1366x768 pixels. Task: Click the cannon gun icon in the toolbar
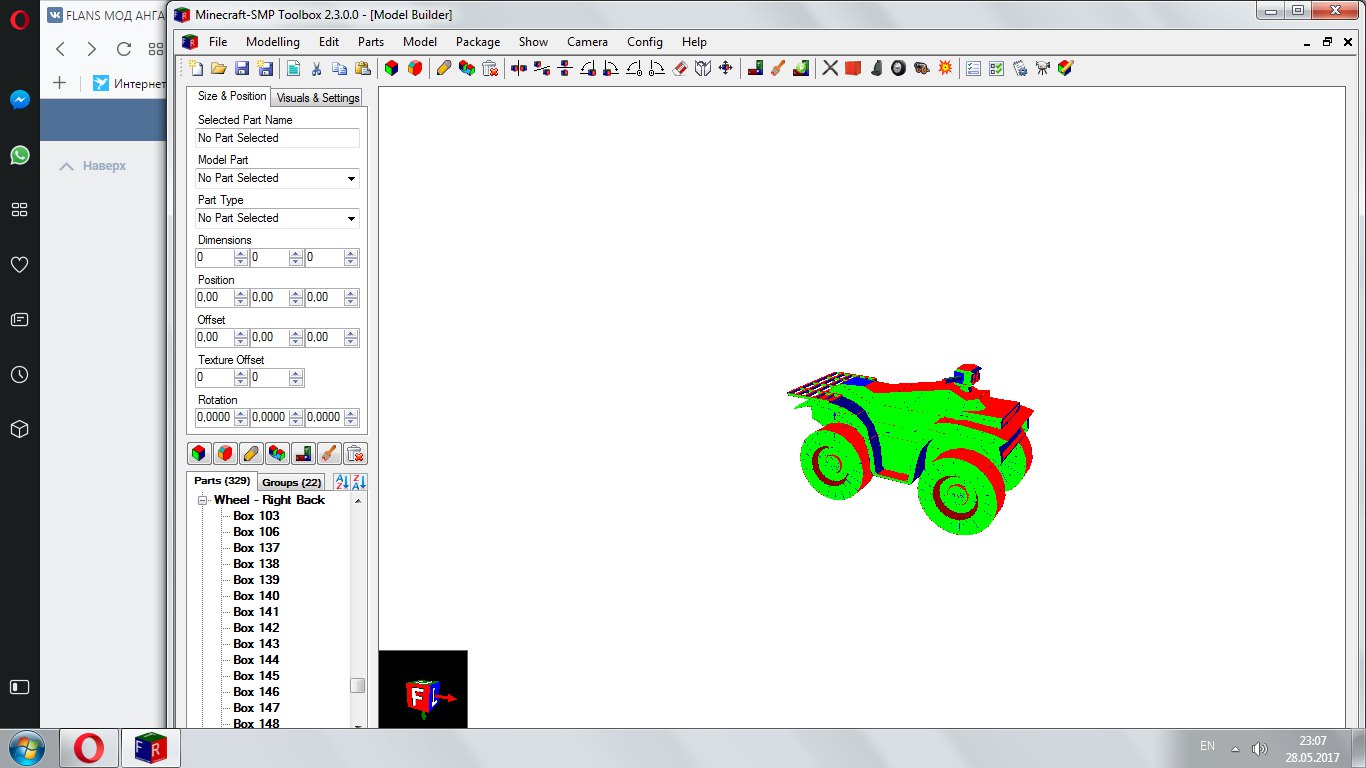point(921,68)
